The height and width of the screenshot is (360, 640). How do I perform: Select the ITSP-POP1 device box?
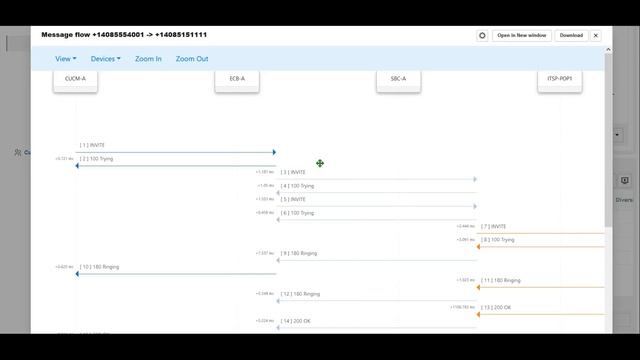pyautogui.click(x=560, y=81)
